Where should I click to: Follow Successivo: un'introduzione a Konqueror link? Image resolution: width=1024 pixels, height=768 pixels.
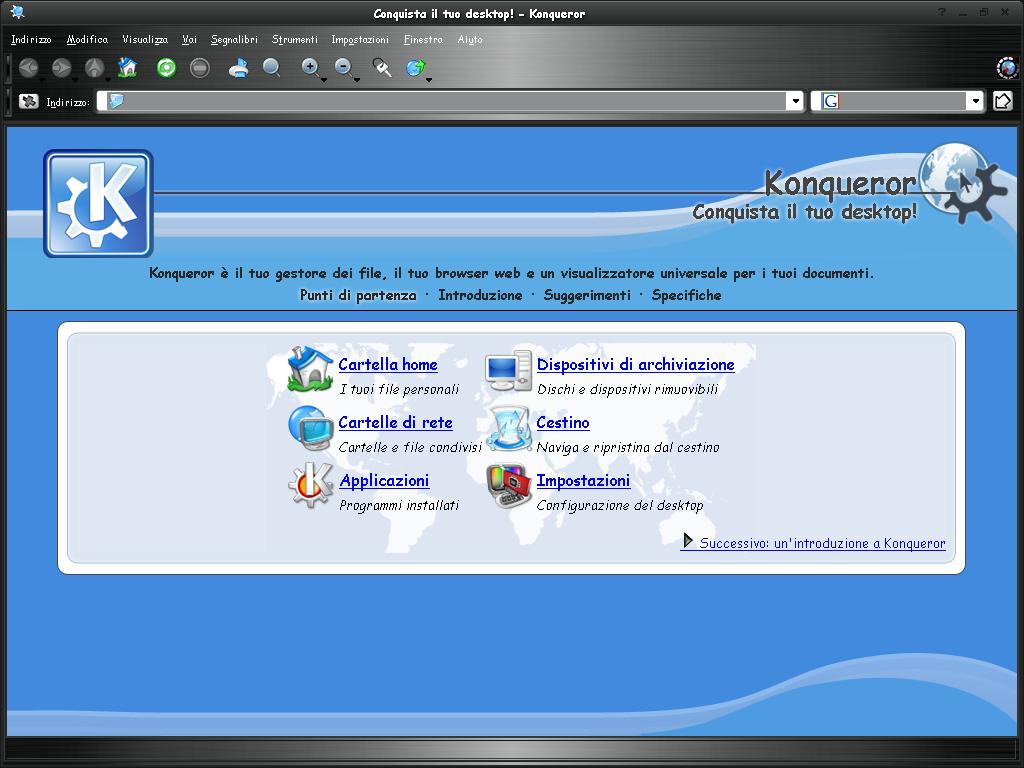[813, 543]
